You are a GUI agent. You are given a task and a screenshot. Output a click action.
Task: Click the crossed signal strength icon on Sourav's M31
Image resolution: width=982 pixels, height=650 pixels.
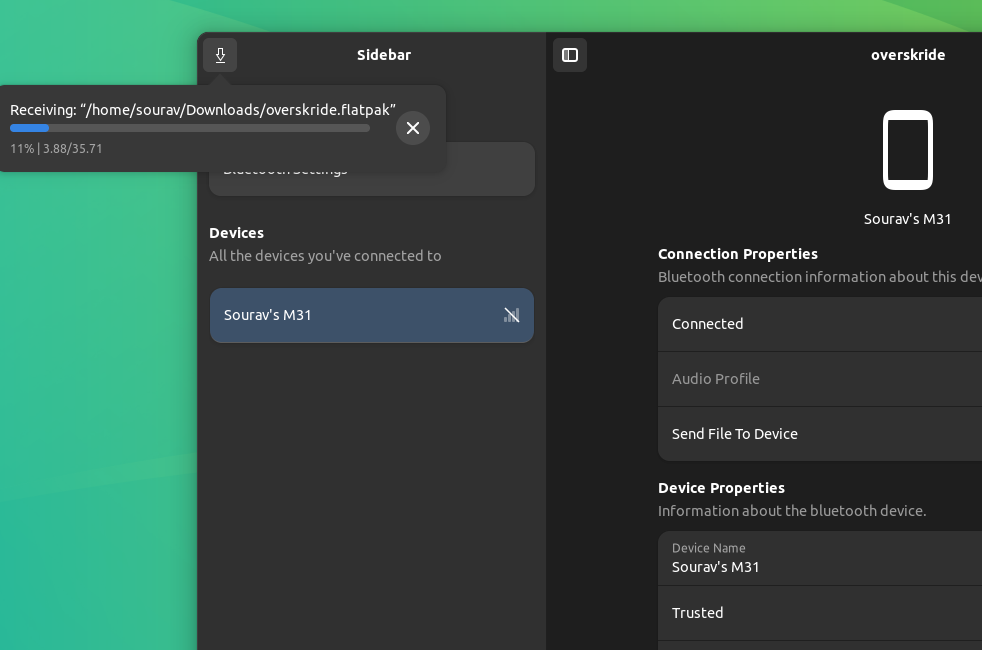(x=512, y=315)
